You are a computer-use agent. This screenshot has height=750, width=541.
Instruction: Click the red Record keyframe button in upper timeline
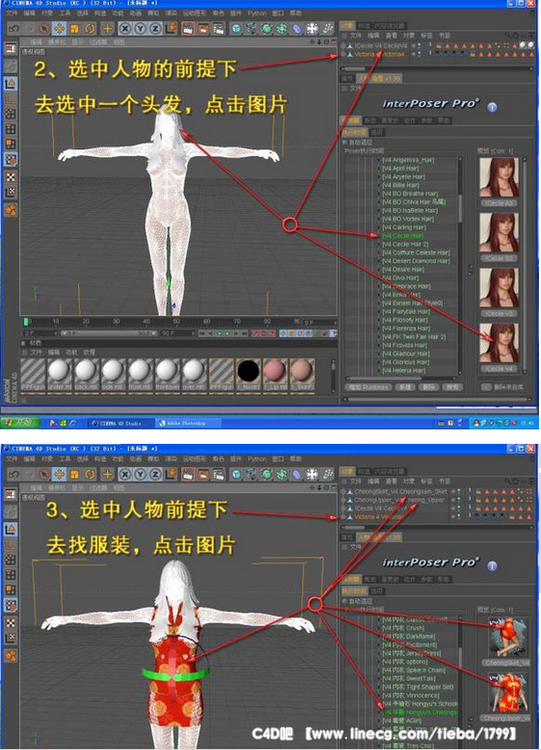click(x=256, y=333)
